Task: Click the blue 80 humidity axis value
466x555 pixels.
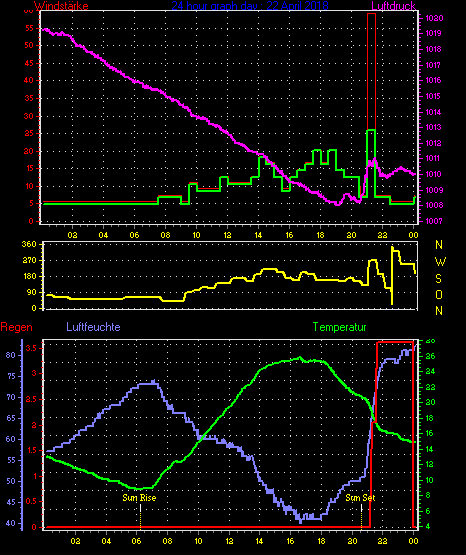Action: click(x=11, y=355)
